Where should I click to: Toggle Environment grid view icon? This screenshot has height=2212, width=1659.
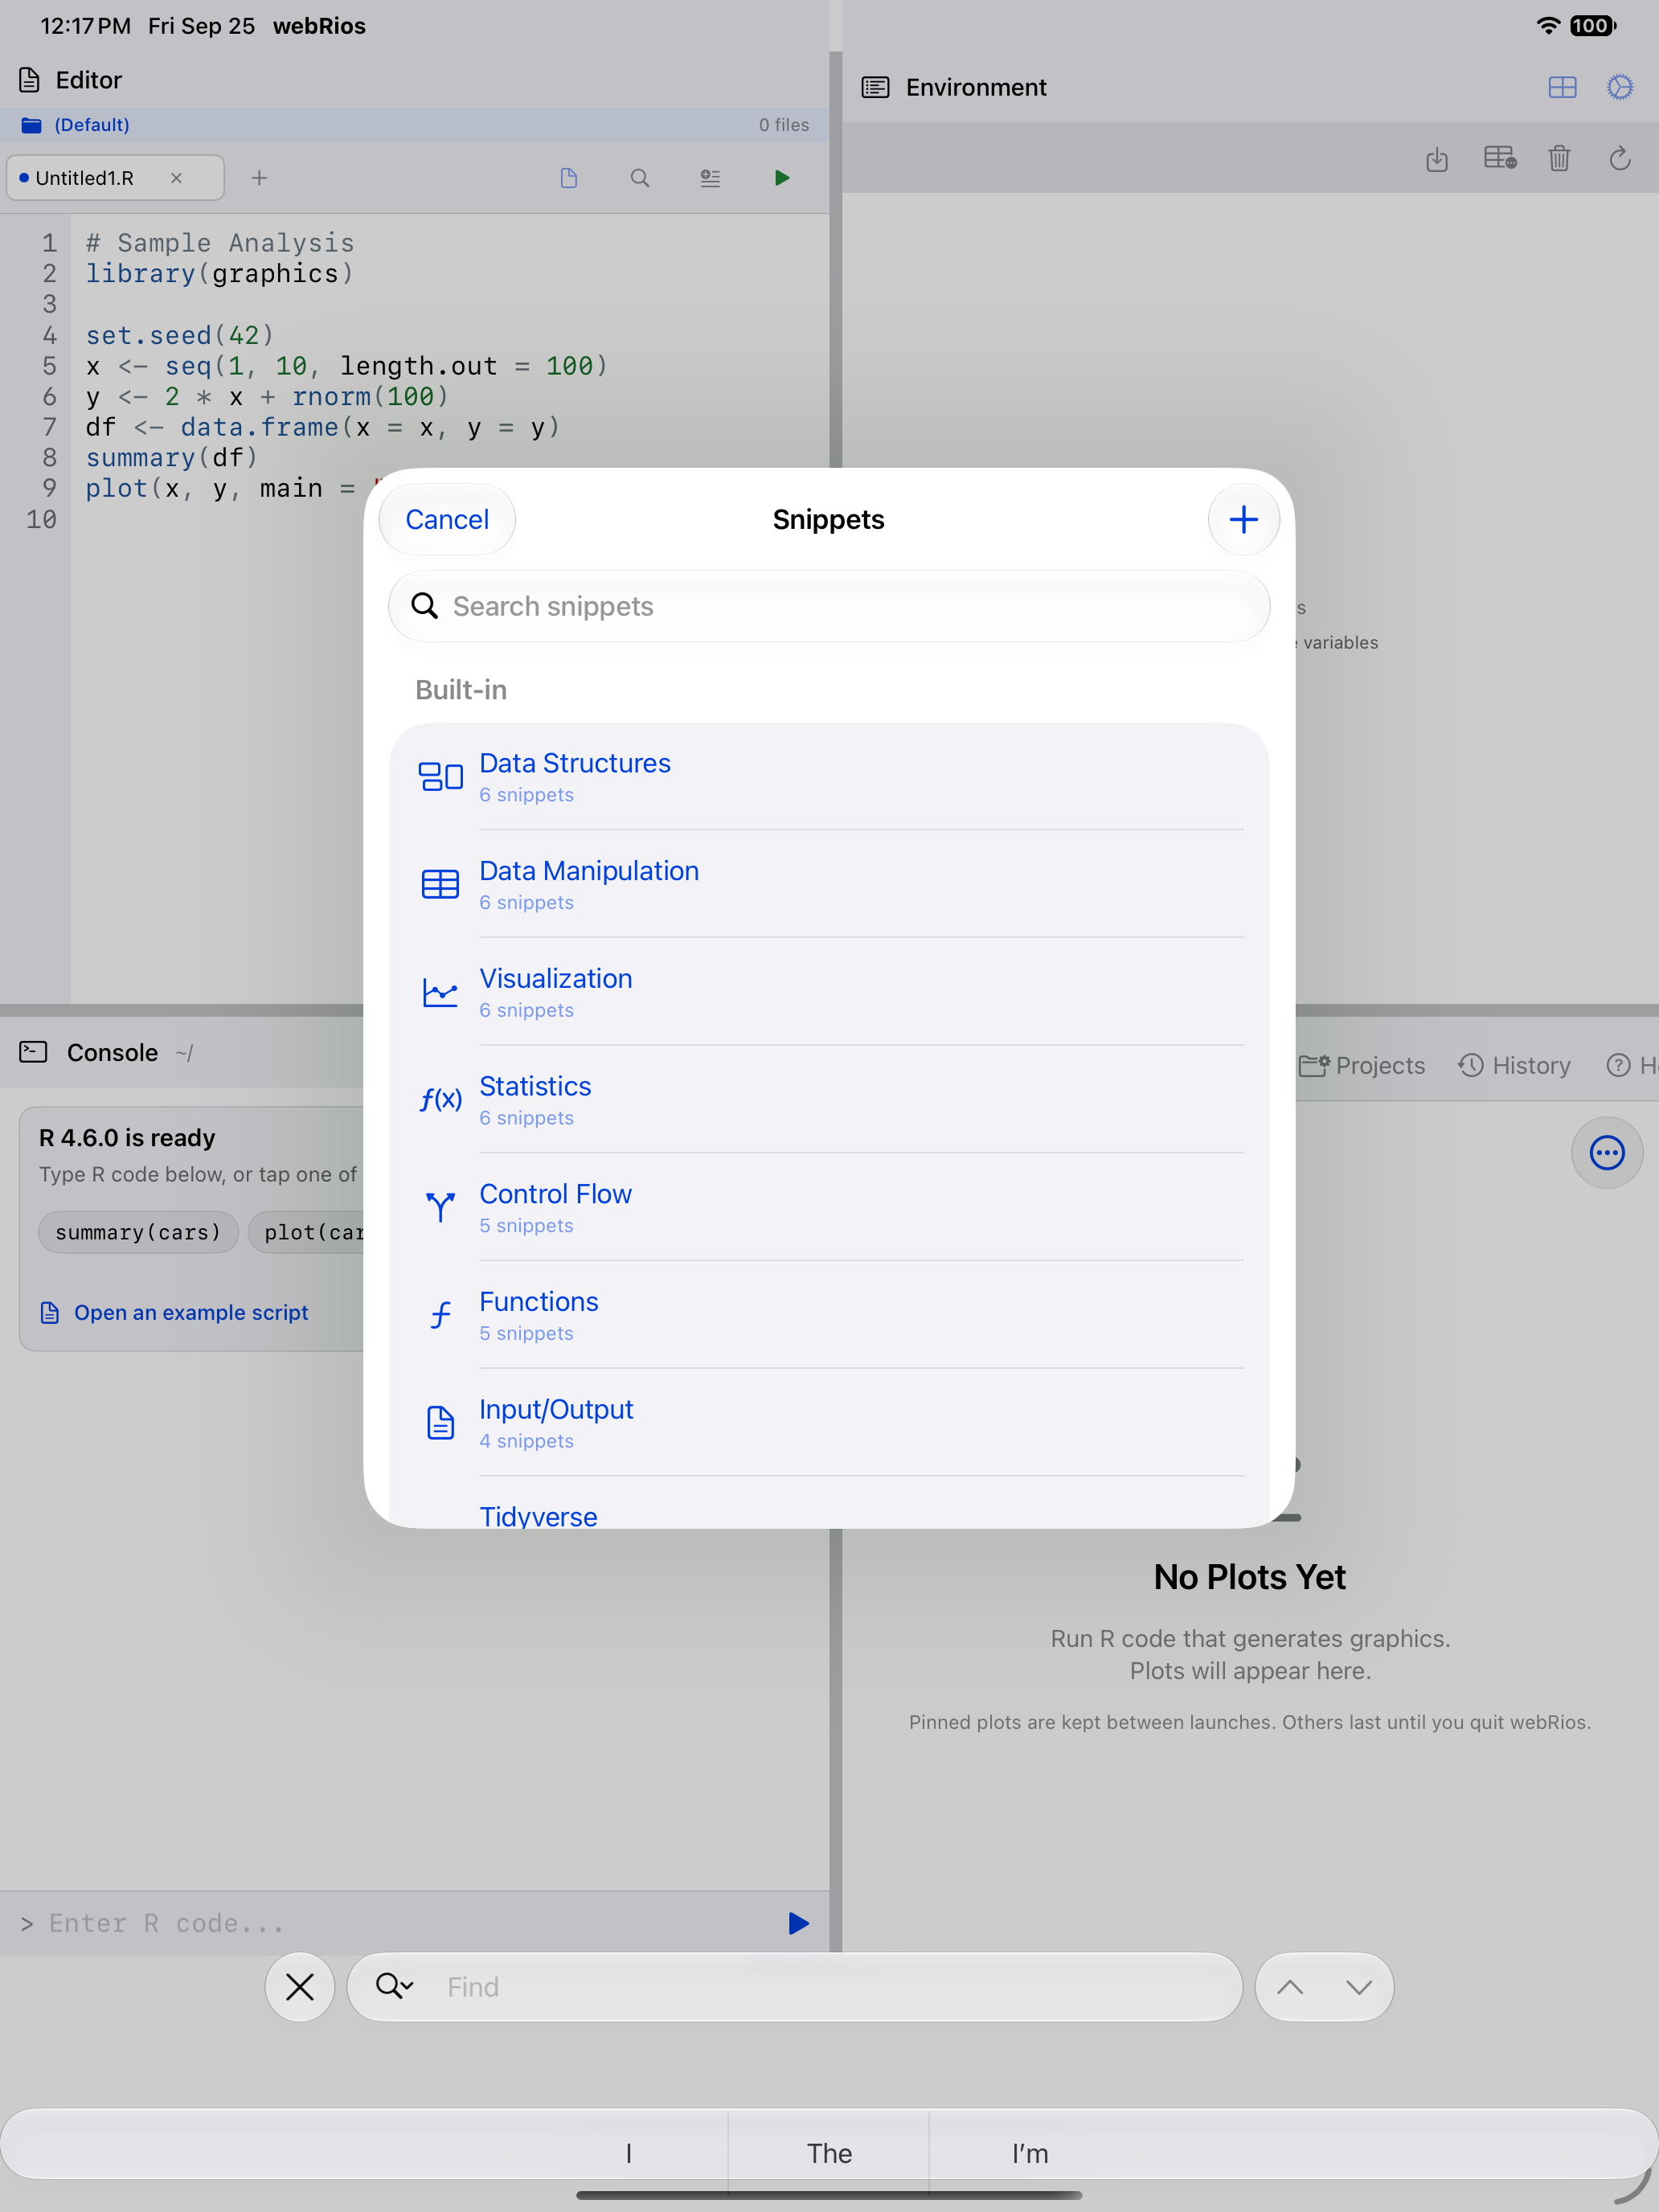click(1562, 87)
